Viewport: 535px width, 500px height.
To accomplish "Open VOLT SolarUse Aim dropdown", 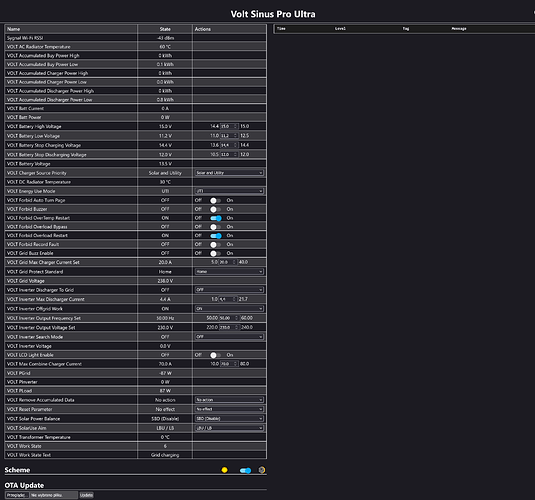I will pos(229,428).
